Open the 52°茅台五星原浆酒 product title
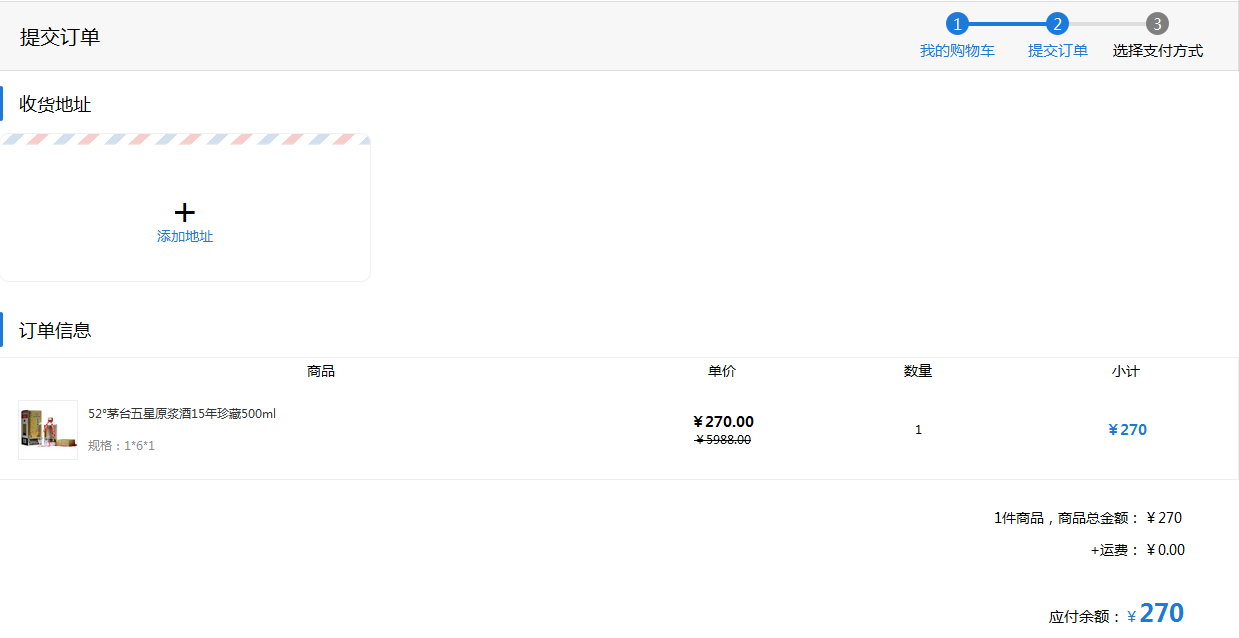Screen dimensions: 1239x638 (182, 414)
